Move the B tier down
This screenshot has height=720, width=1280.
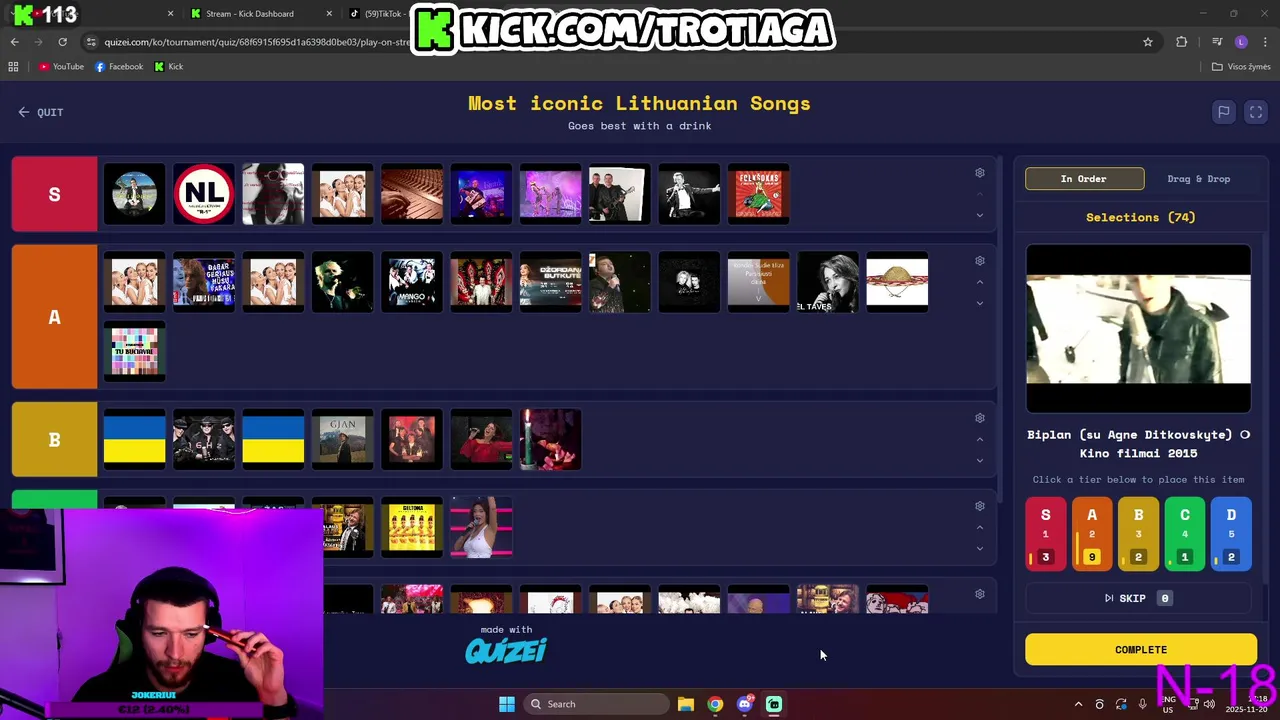tap(980, 460)
